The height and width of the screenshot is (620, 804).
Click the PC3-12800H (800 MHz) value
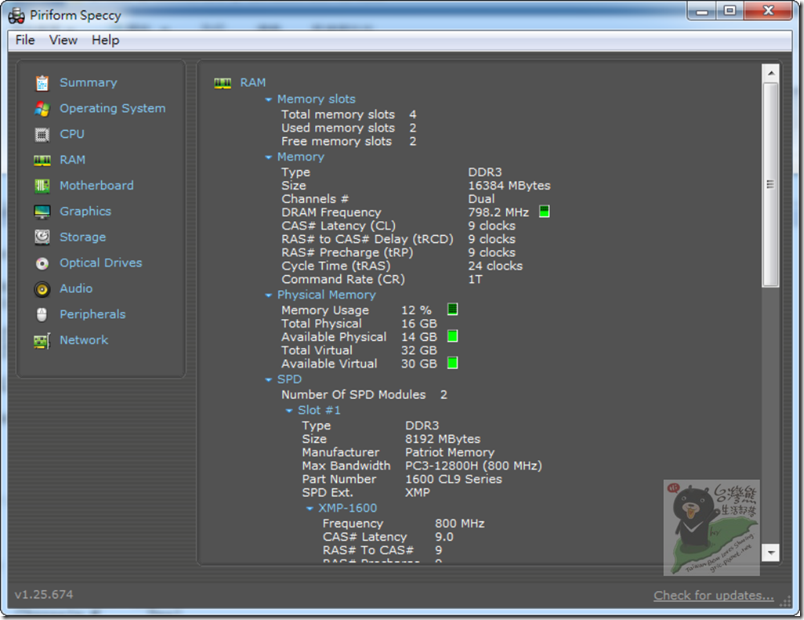(473, 466)
